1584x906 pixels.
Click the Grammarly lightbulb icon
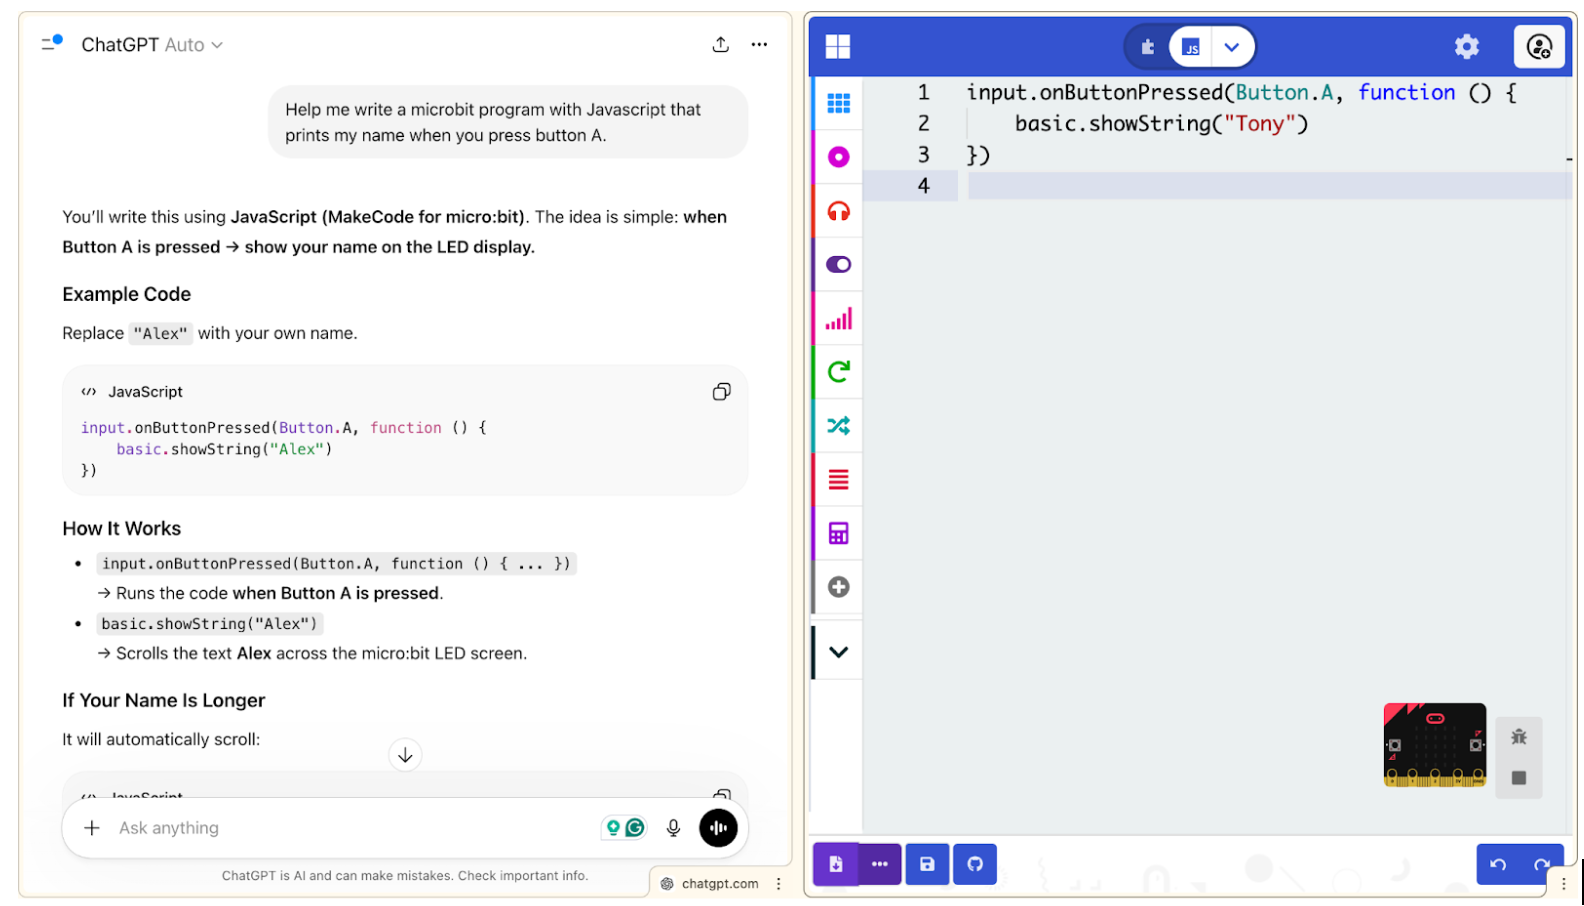[613, 828]
